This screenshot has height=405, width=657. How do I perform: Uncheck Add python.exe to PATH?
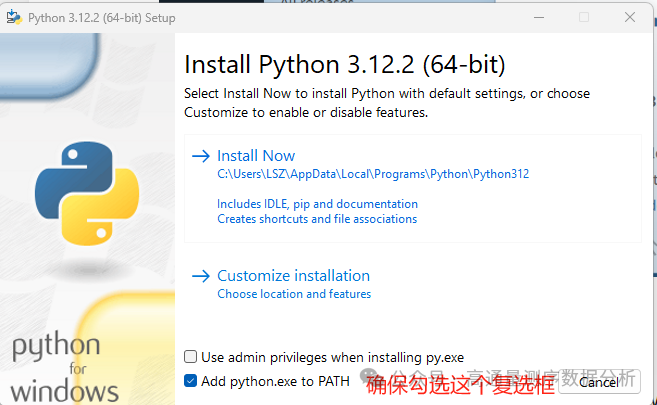[x=191, y=381]
